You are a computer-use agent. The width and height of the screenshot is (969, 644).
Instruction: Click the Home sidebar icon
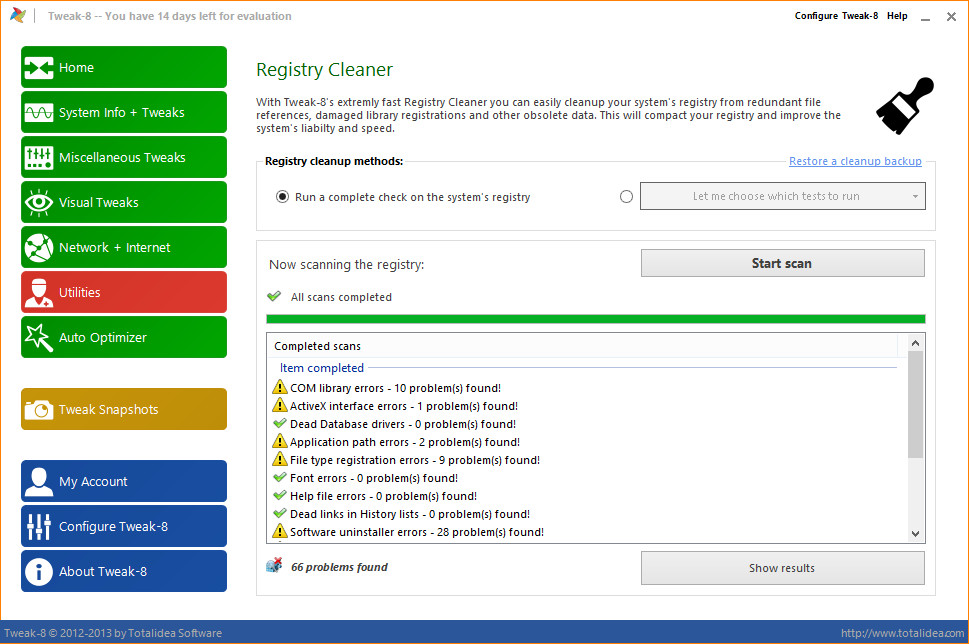[39, 67]
